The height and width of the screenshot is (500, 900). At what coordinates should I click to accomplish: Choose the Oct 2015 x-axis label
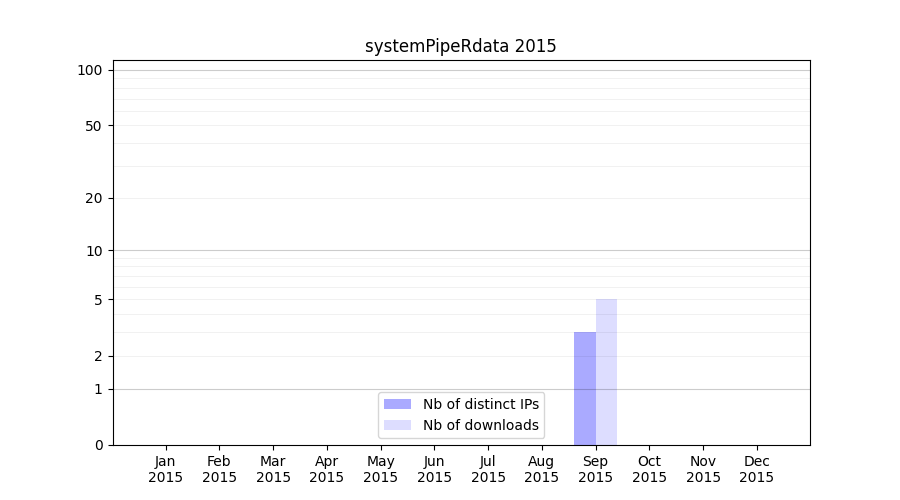tap(649, 469)
